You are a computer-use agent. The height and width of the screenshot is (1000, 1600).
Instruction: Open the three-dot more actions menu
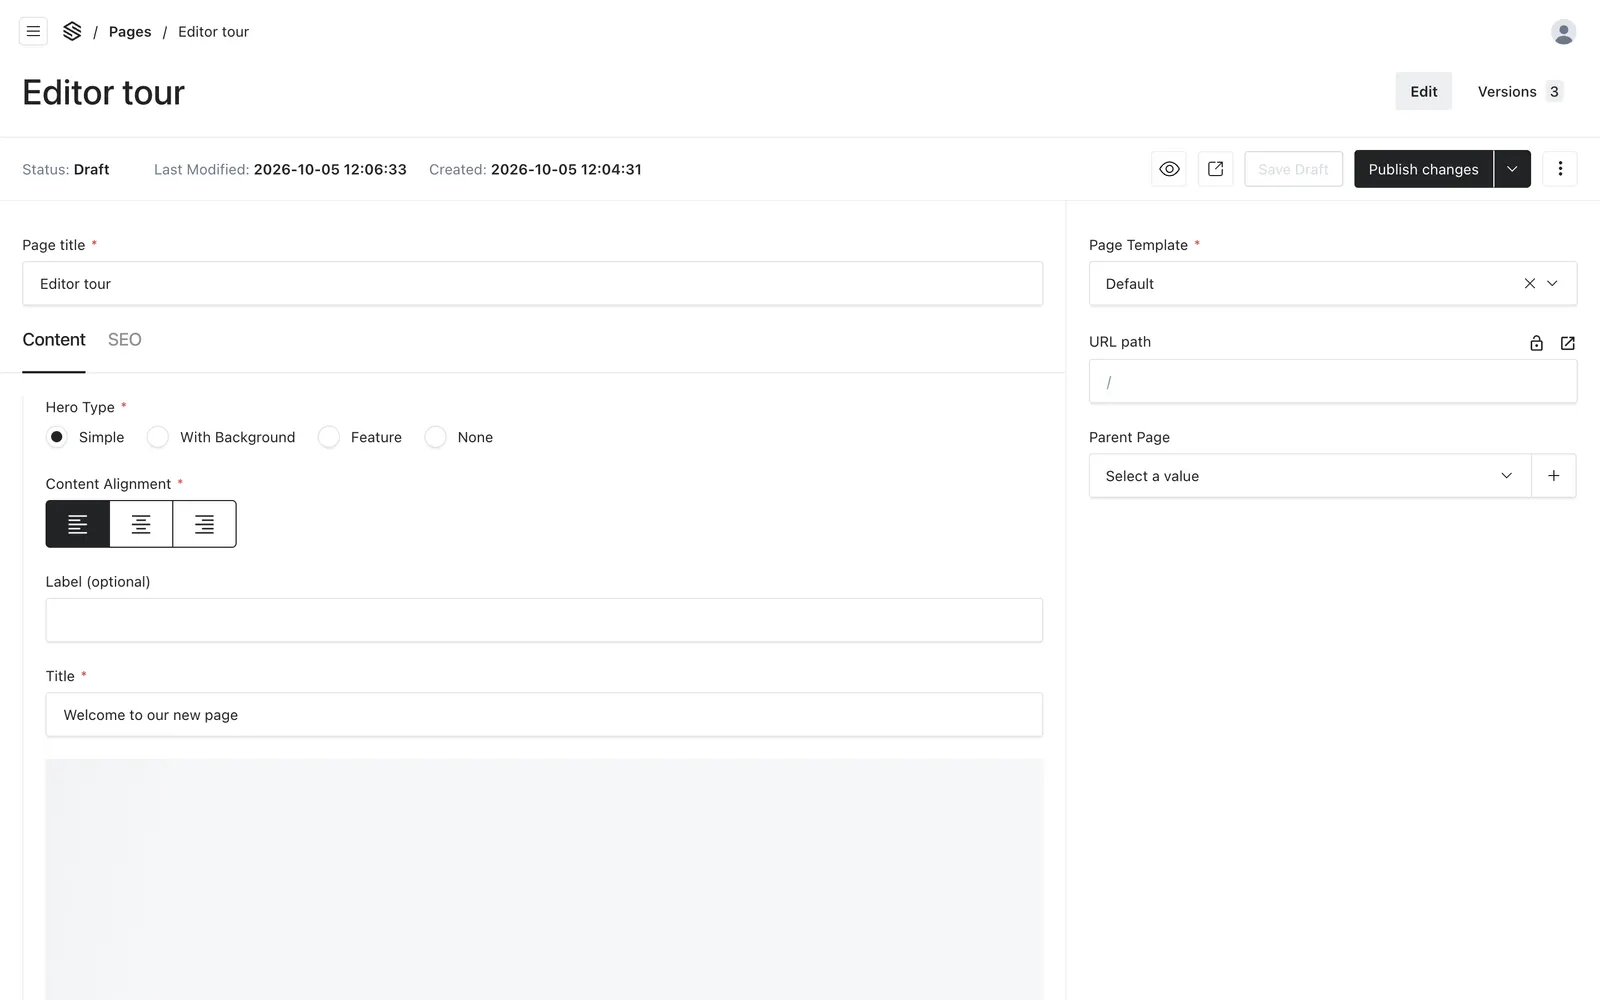(1559, 169)
